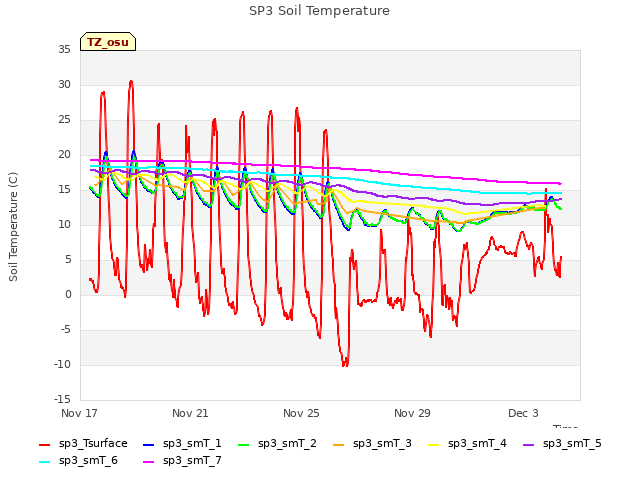Click the Dec 3 x-axis tick label
This screenshot has width=640, height=480.
523,413
